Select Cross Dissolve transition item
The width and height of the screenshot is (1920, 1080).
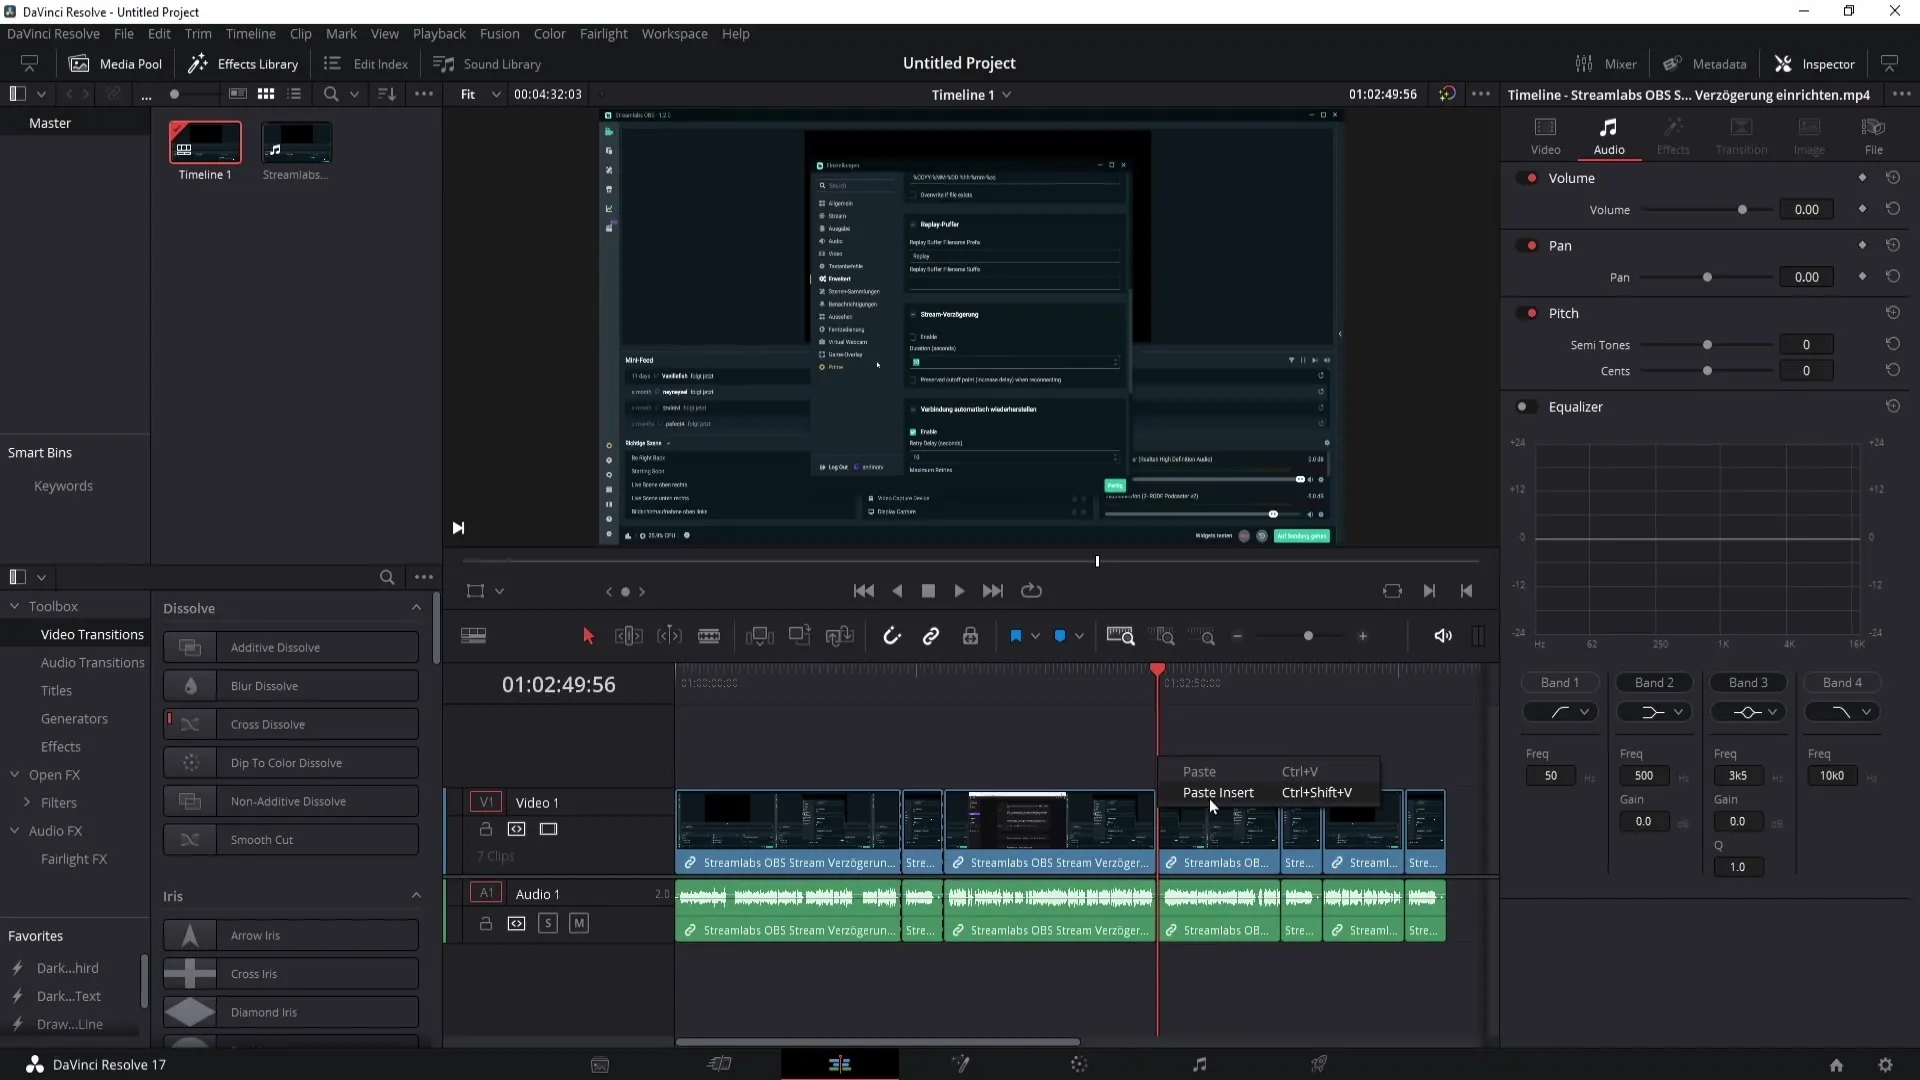(x=268, y=724)
